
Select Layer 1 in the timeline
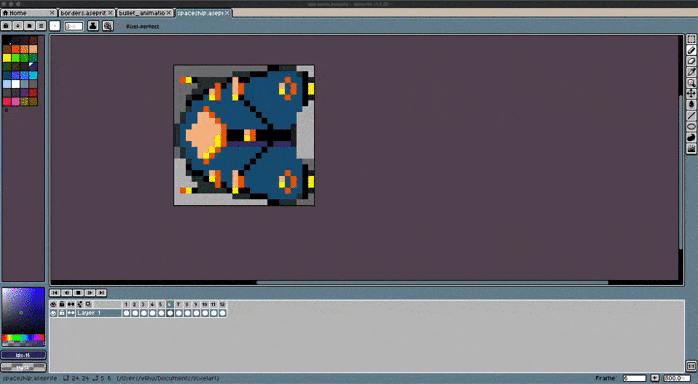98,313
